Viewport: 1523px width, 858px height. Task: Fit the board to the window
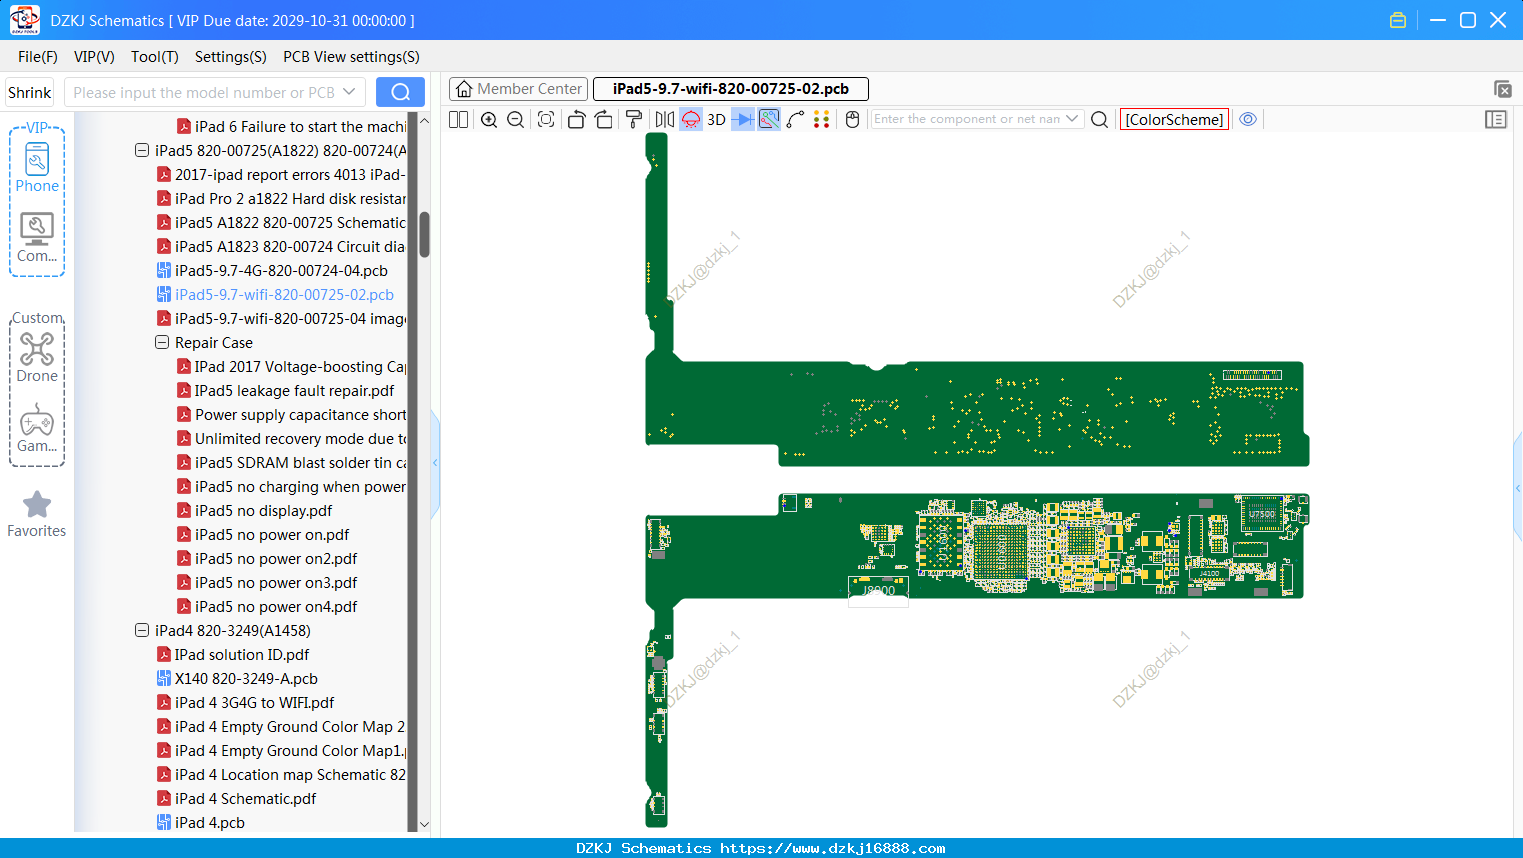click(546, 119)
